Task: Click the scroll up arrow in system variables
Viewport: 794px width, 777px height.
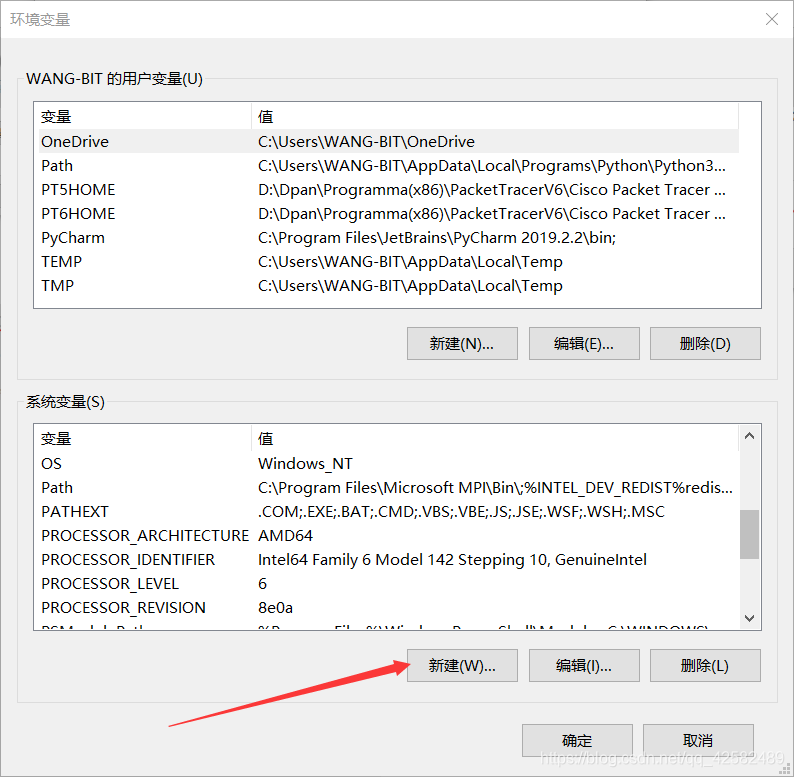Action: [750, 436]
